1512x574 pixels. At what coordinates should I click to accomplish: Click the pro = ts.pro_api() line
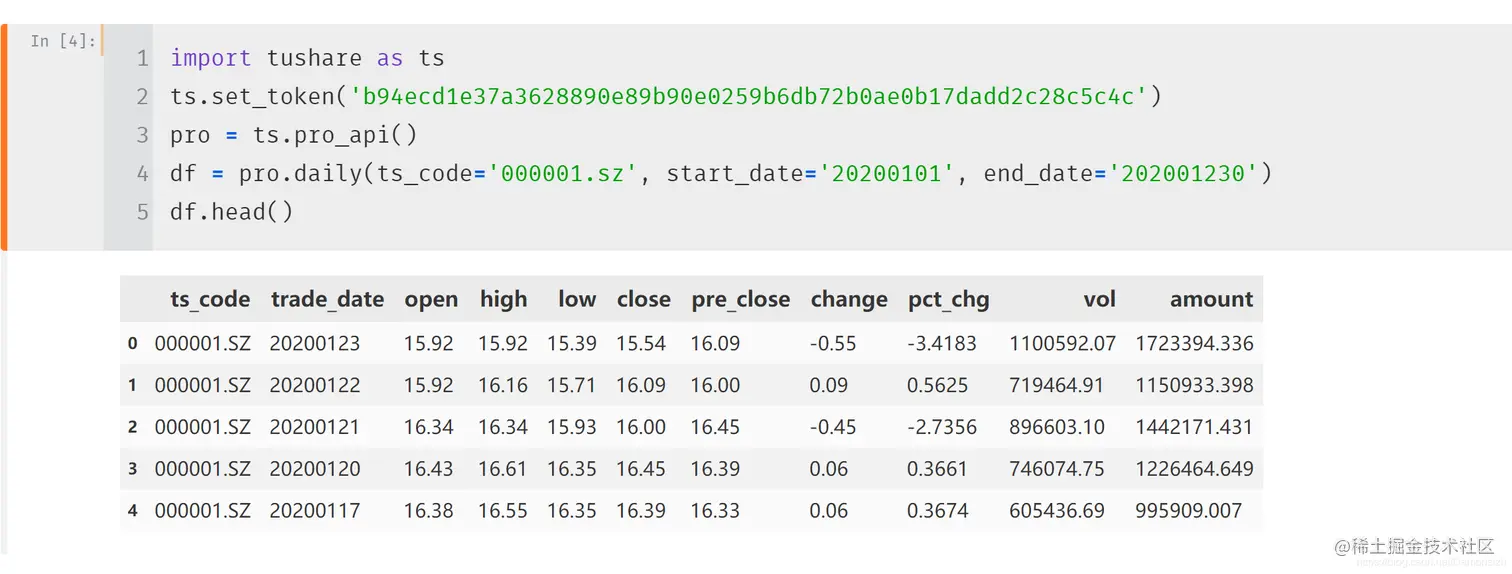[293, 135]
